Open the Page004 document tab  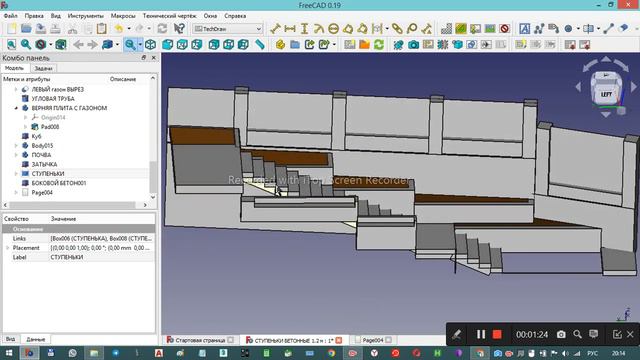pos(373,340)
